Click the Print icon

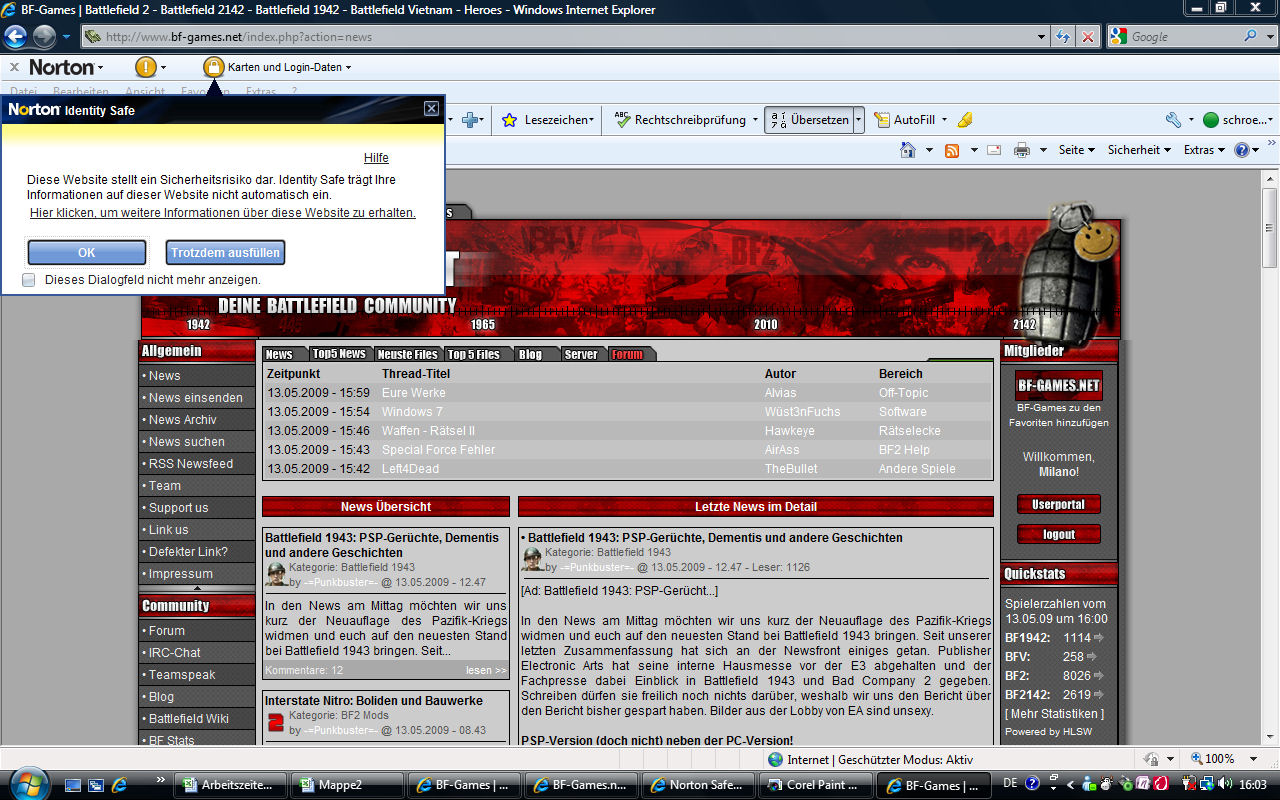coord(1022,150)
